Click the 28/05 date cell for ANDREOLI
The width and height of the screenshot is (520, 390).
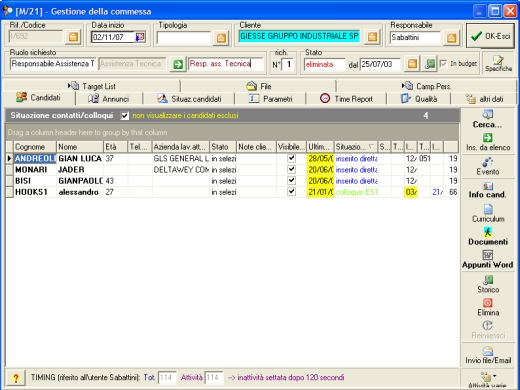point(320,158)
